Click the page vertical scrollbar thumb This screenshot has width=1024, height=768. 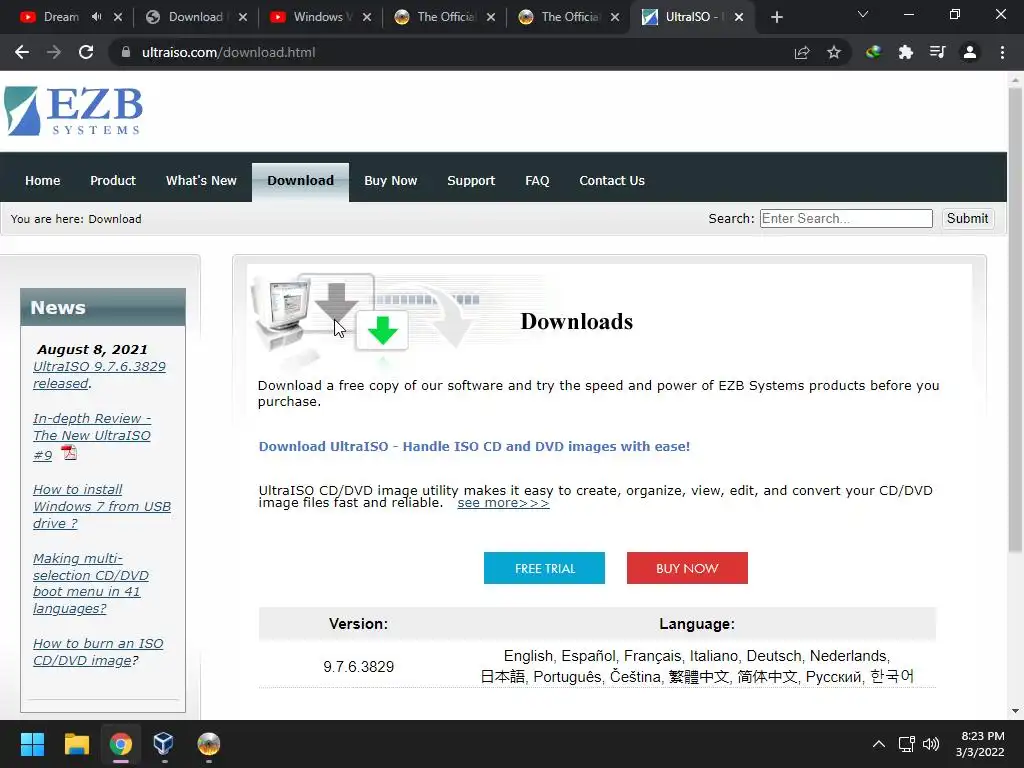coord(1015,320)
